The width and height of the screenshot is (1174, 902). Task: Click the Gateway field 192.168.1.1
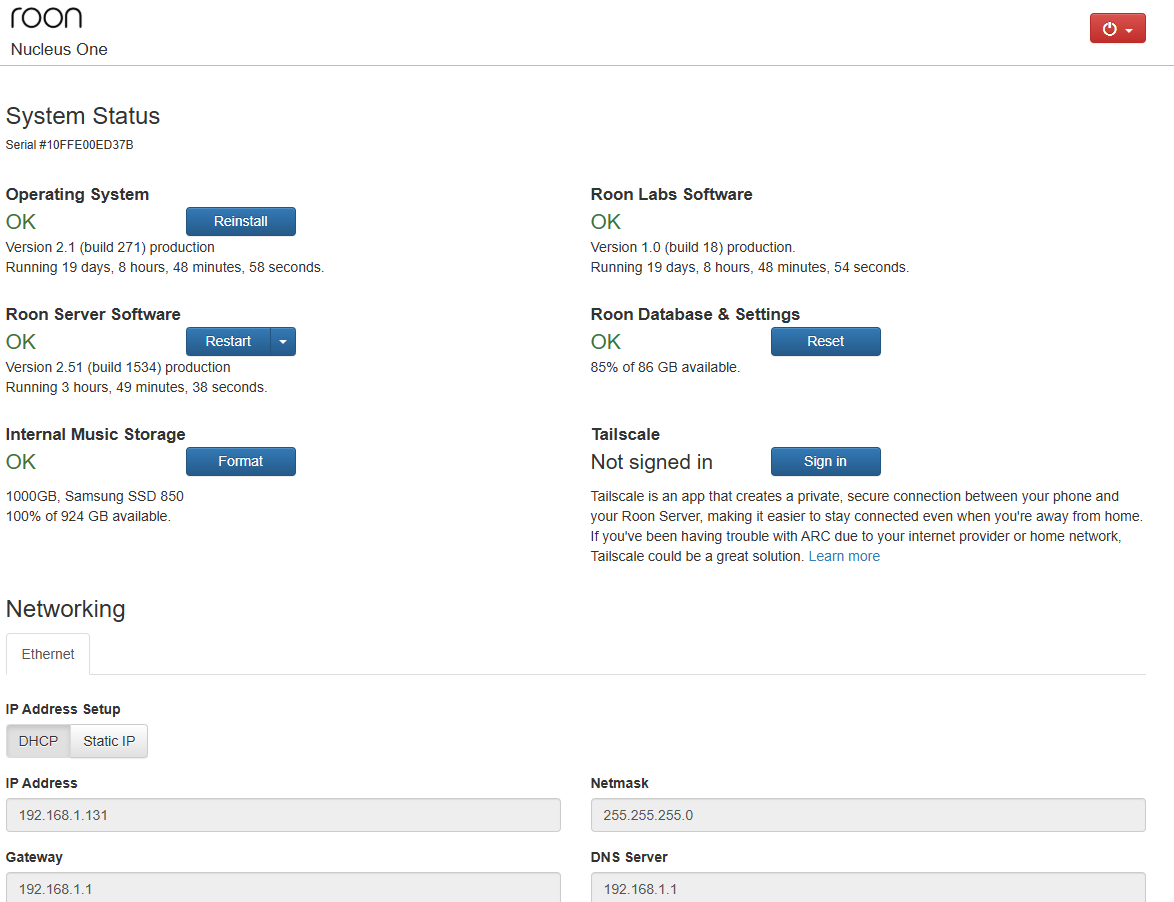click(x=283, y=888)
